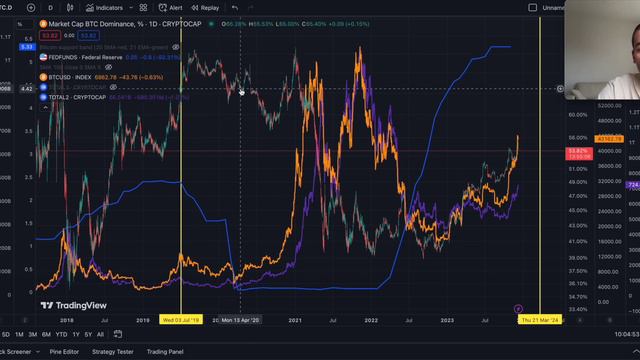Expand the indicators favorites dropdown arrow
The width and height of the screenshot is (640, 360).
[131, 8]
